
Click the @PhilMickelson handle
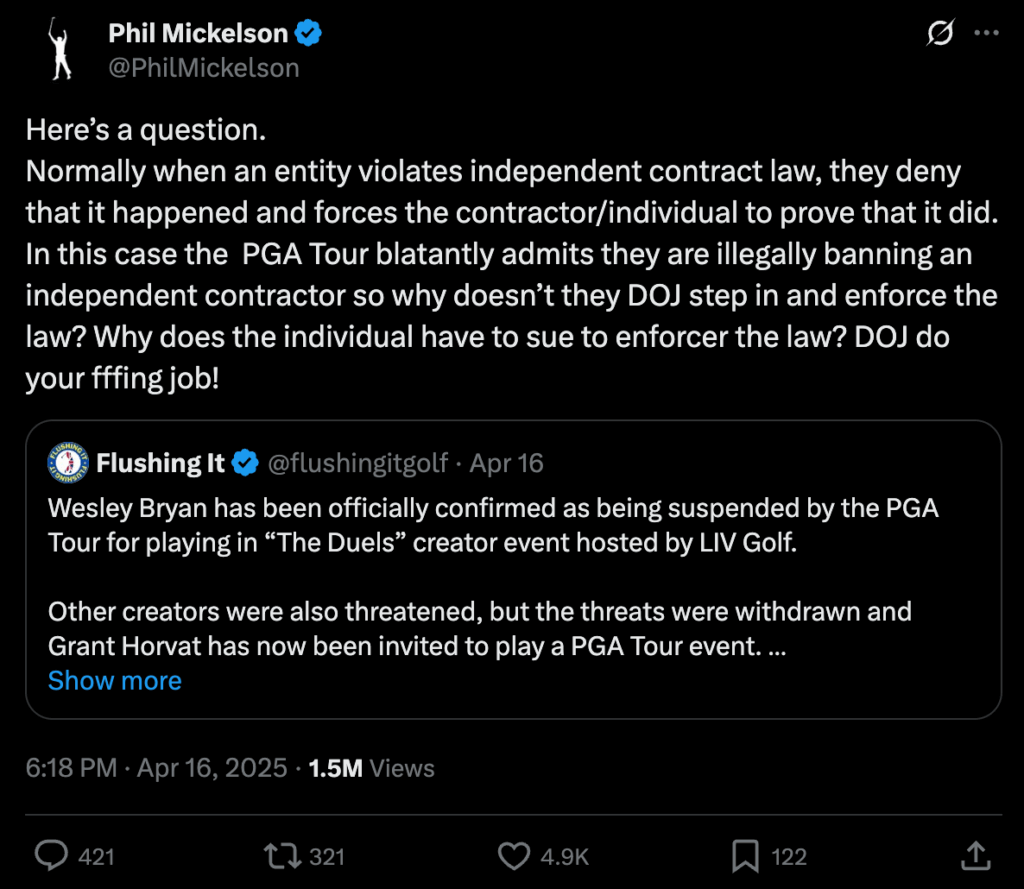tap(204, 68)
